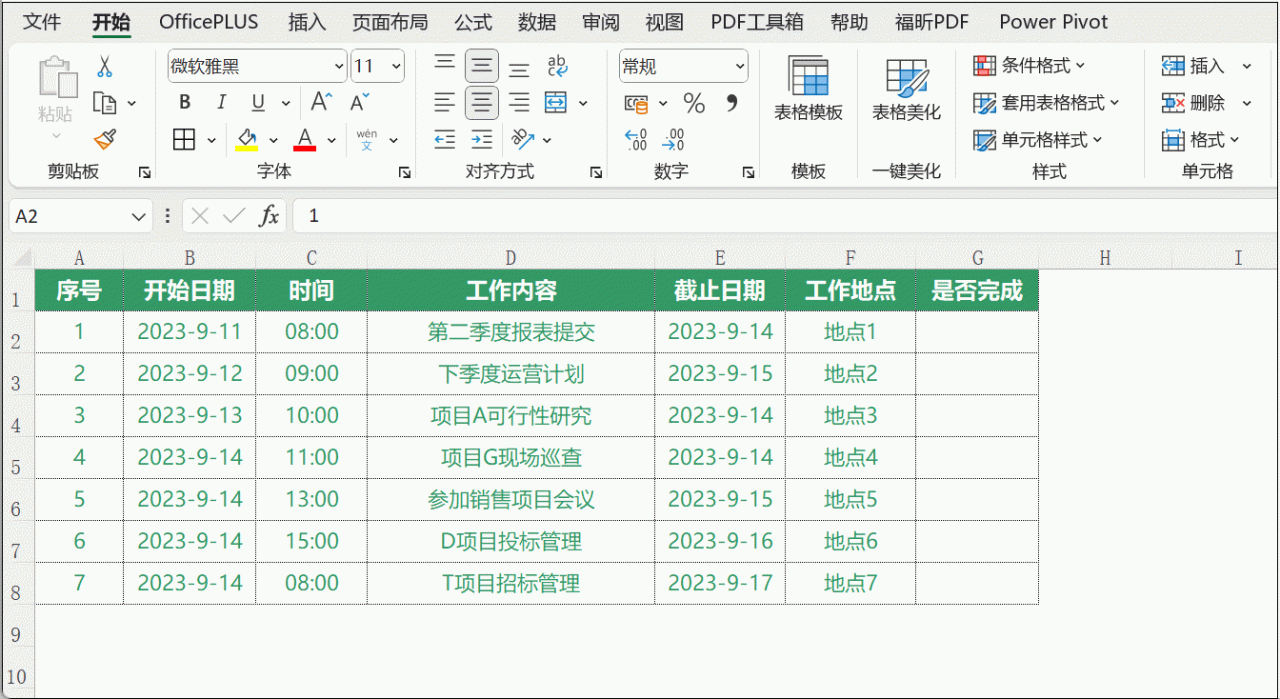The width and height of the screenshot is (1280, 699).
Task: Open the 文件 menu
Action: [42, 22]
